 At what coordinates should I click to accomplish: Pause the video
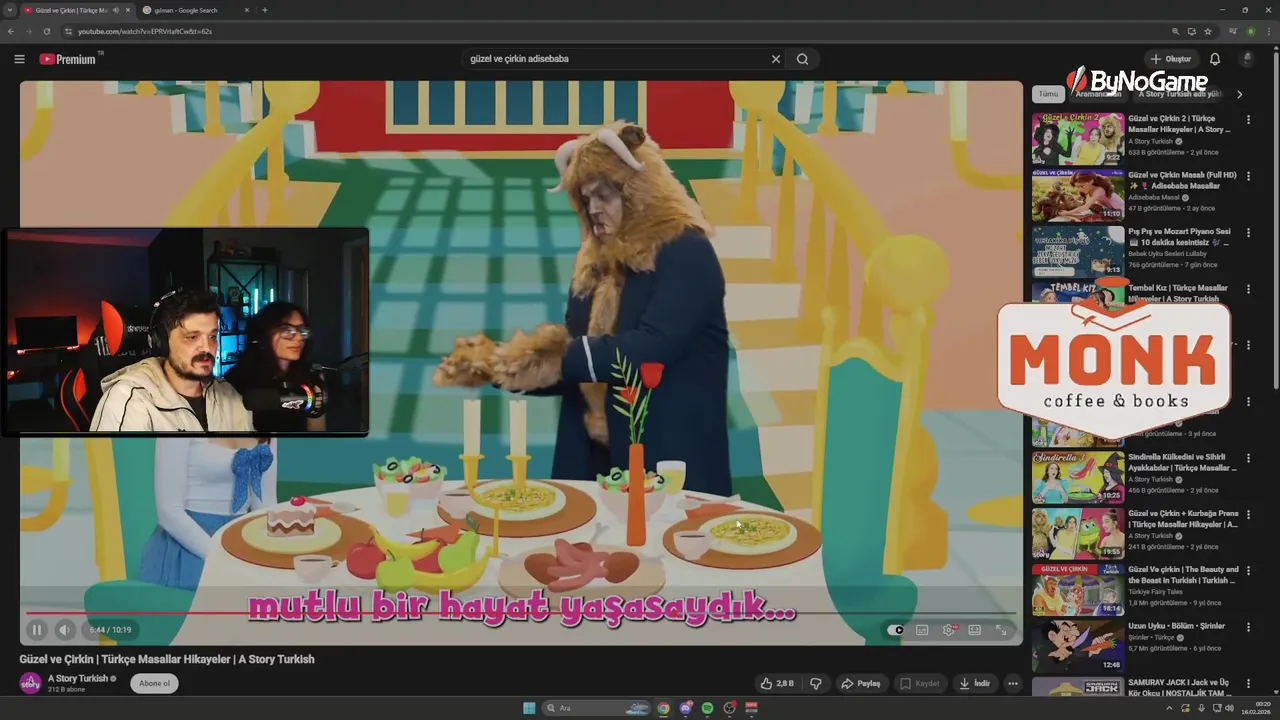pyautogui.click(x=37, y=630)
